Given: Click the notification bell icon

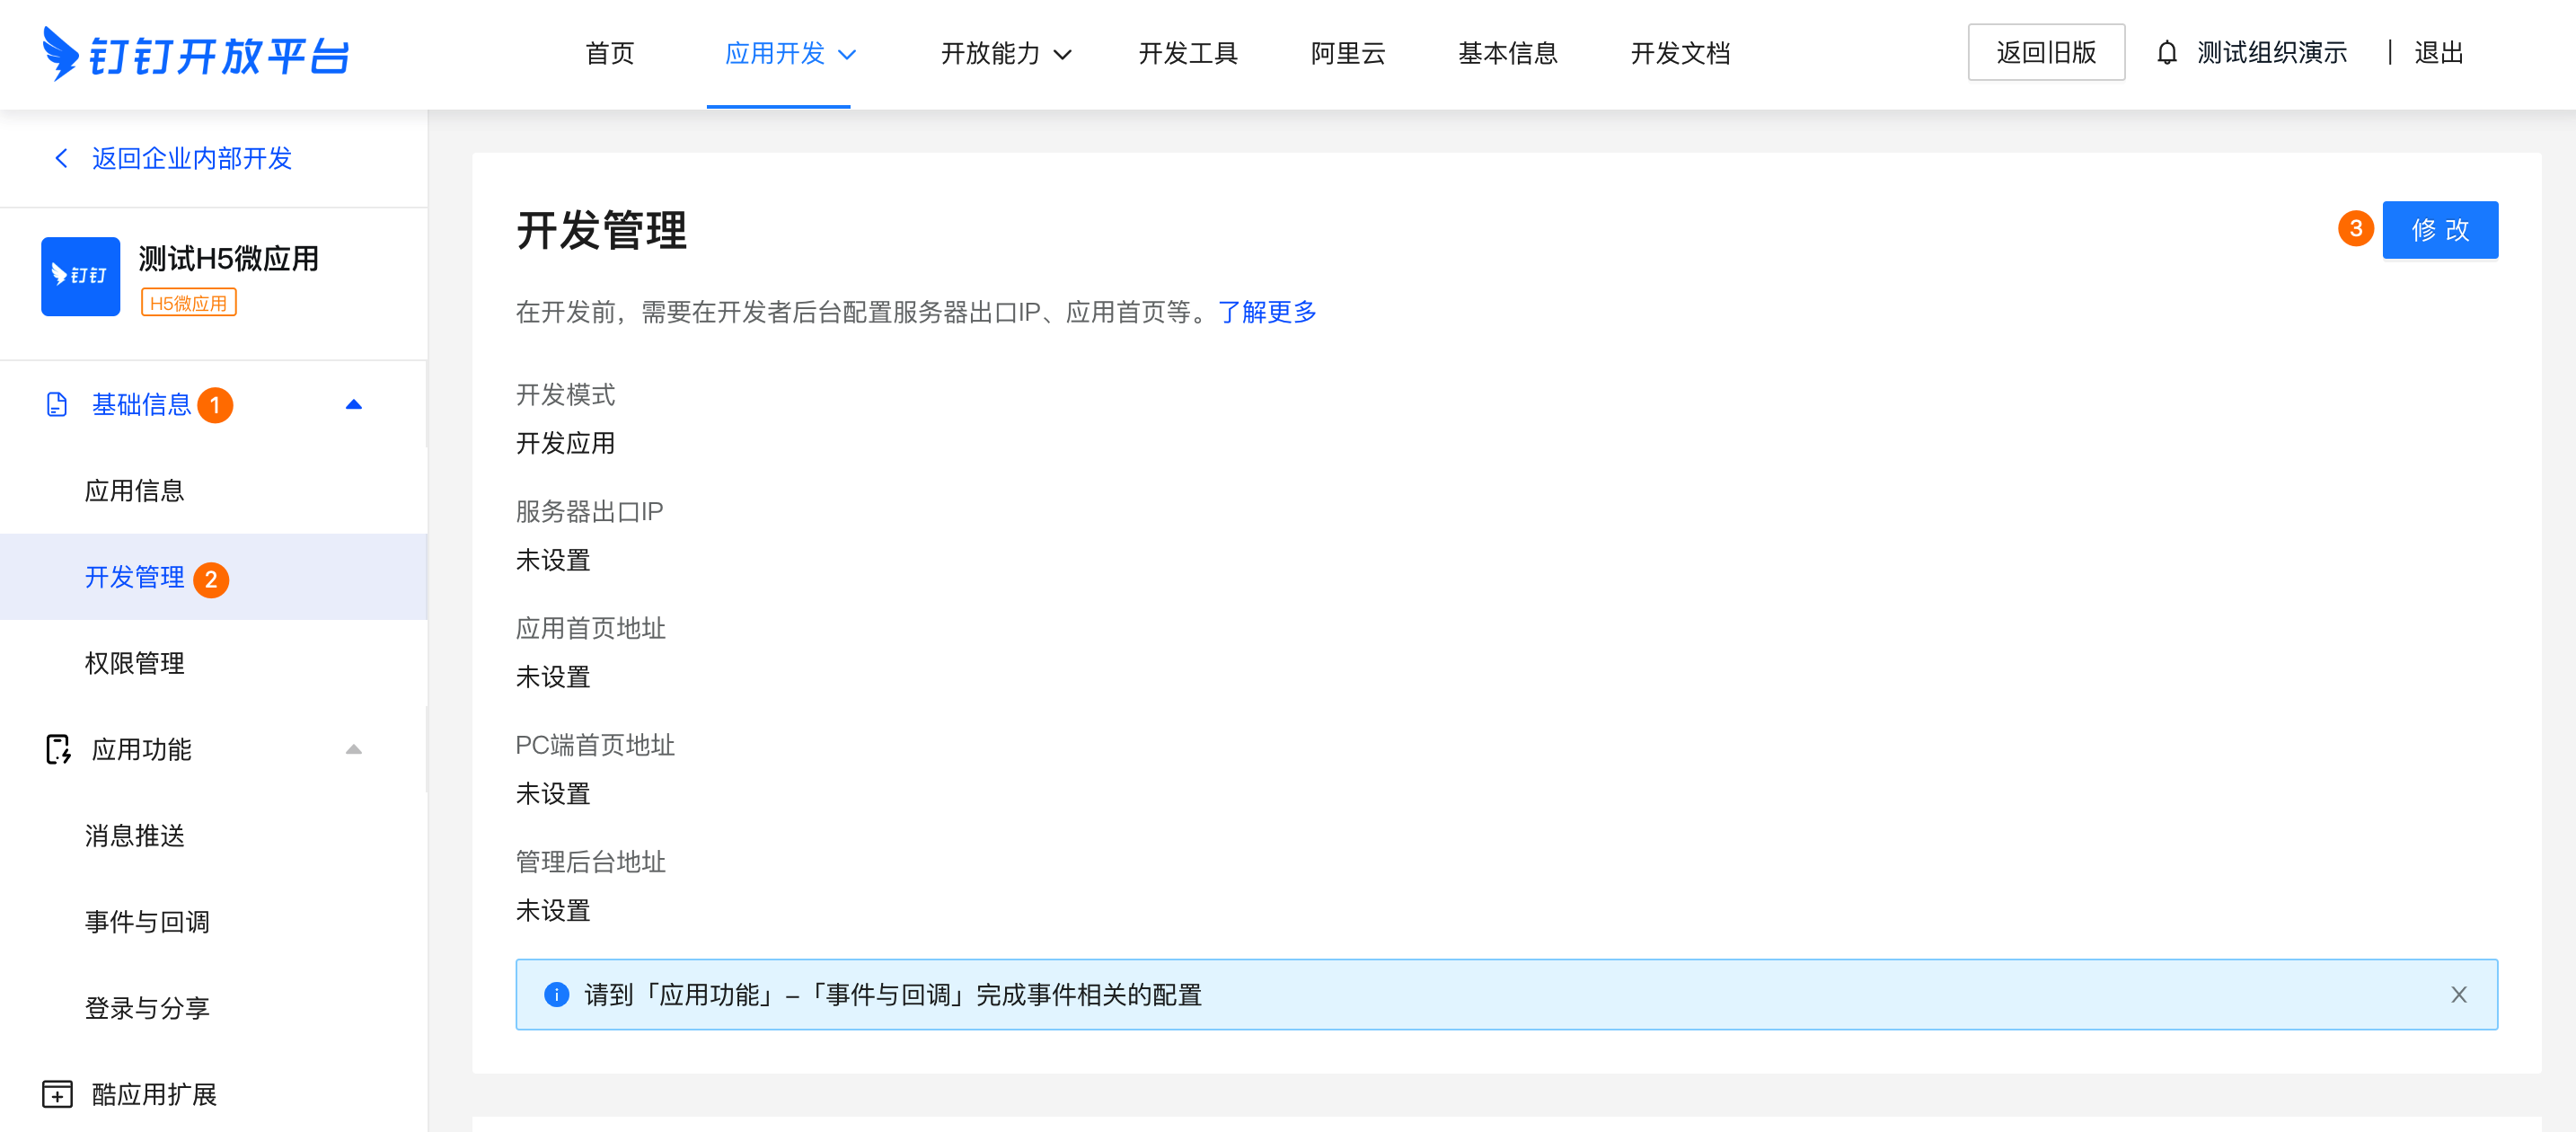Looking at the screenshot, I should tap(2166, 53).
